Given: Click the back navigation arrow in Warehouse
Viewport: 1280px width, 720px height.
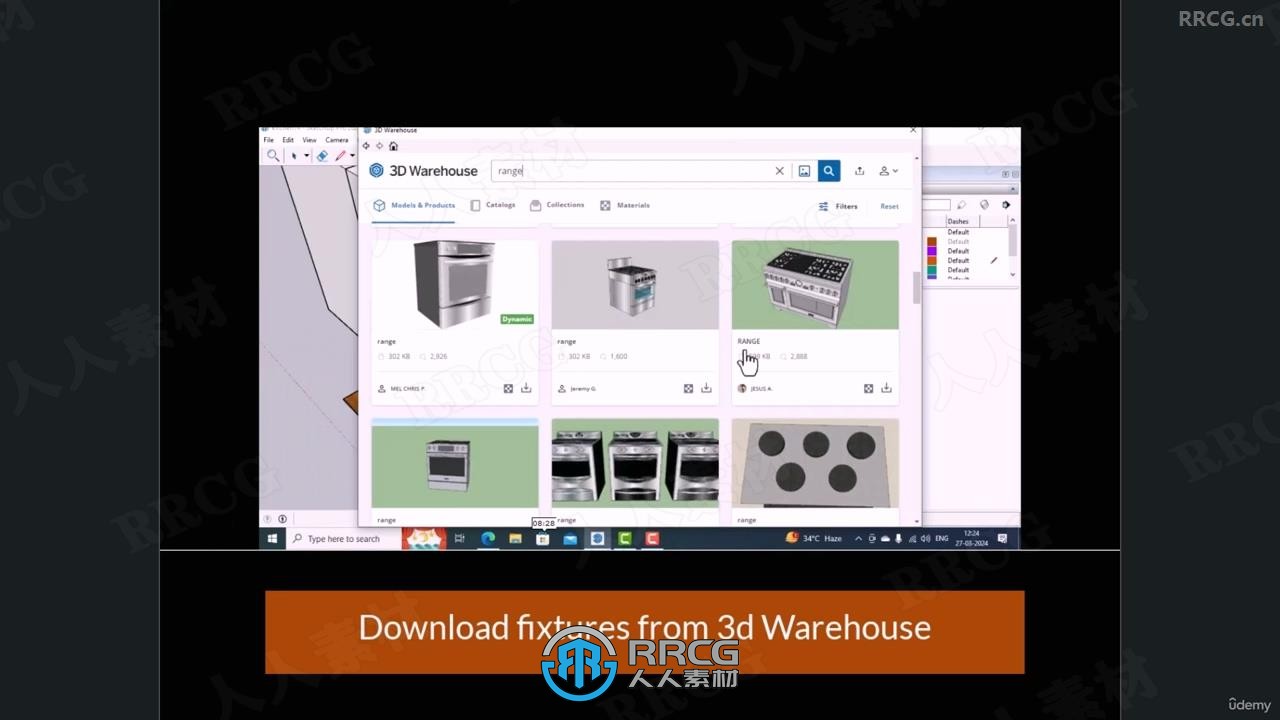Looking at the screenshot, I should [366, 146].
